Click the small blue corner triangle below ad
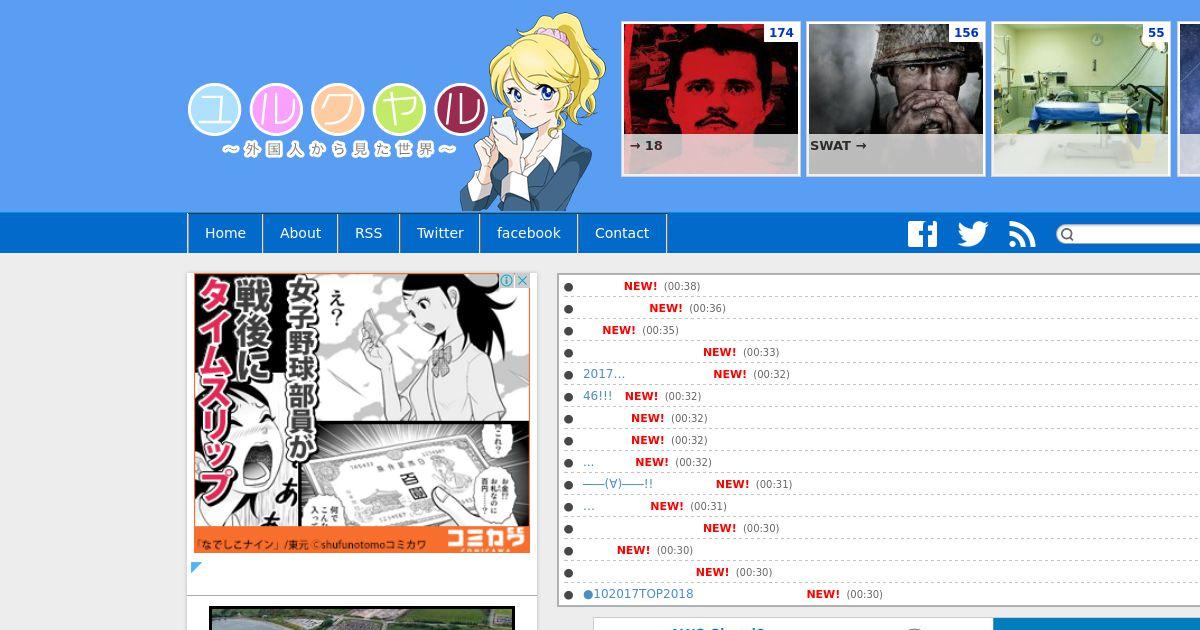This screenshot has height=630, width=1200. 196,567
